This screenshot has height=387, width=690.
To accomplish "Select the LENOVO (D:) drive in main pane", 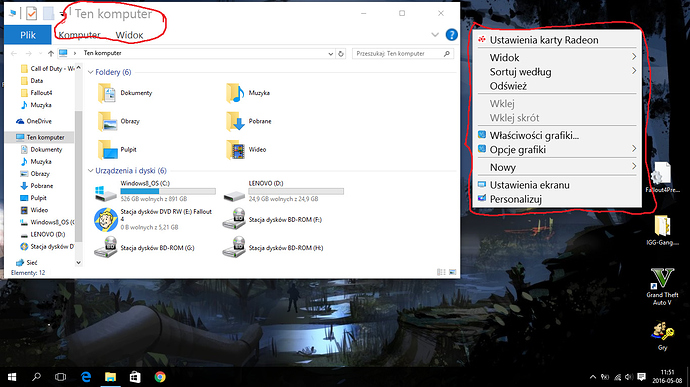I will tap(283, 191).
